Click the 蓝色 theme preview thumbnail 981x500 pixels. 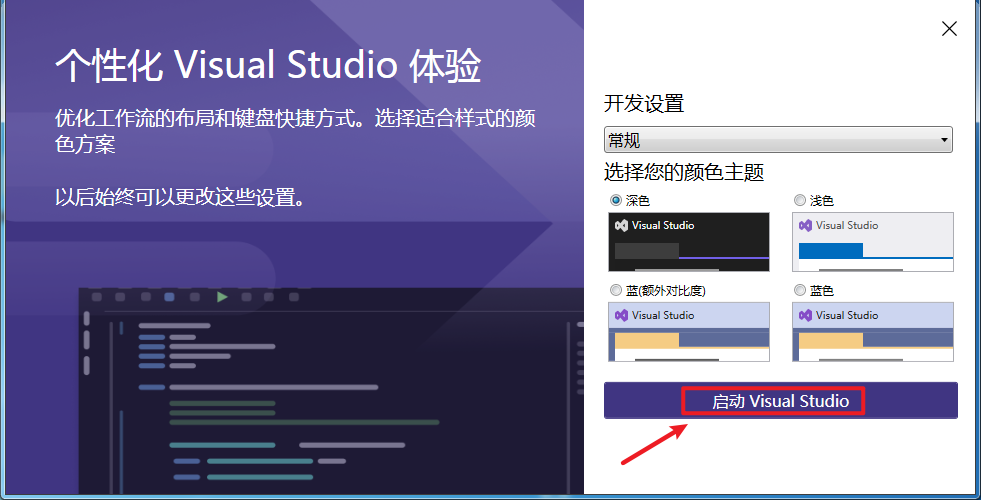pyautogui.click(x=873, y=332)
